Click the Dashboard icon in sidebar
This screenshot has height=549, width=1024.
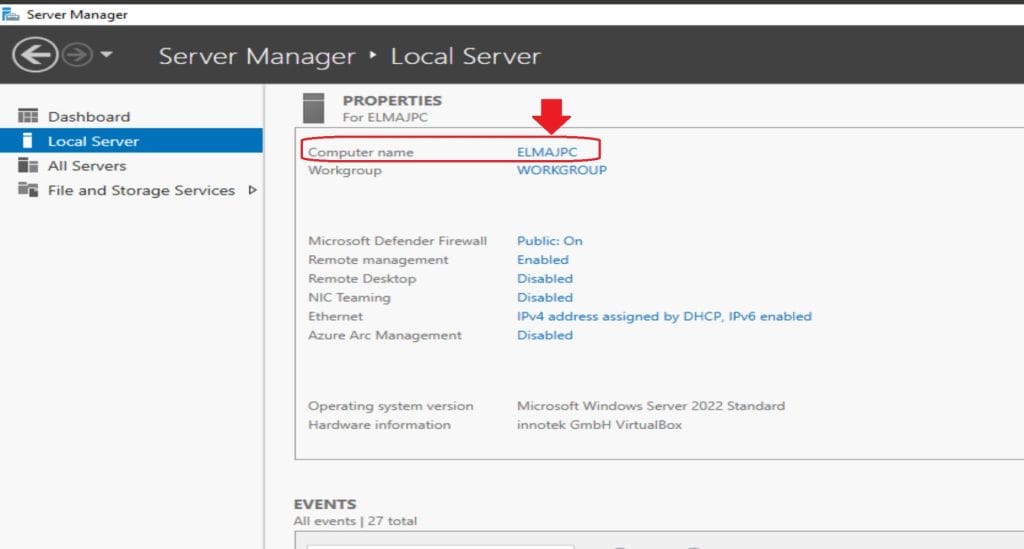click(28, 116)
